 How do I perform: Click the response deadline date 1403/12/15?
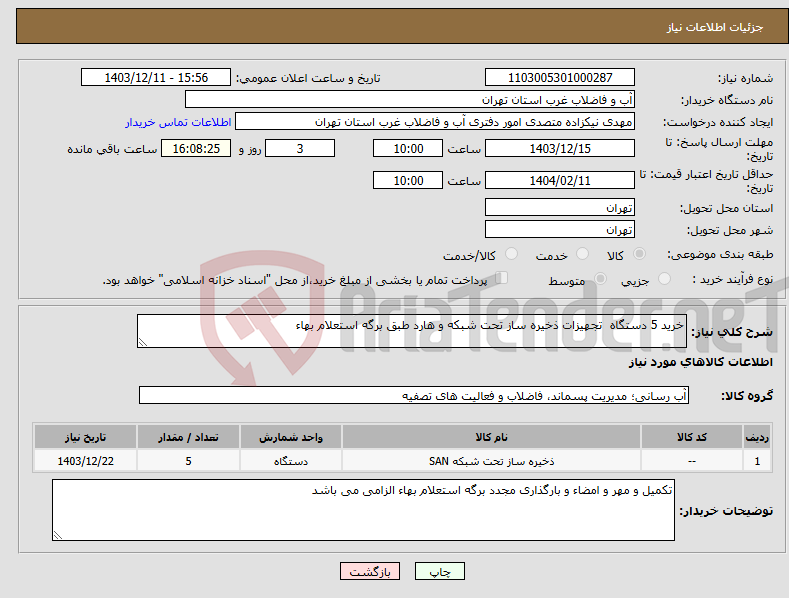(x=560, y=148)
